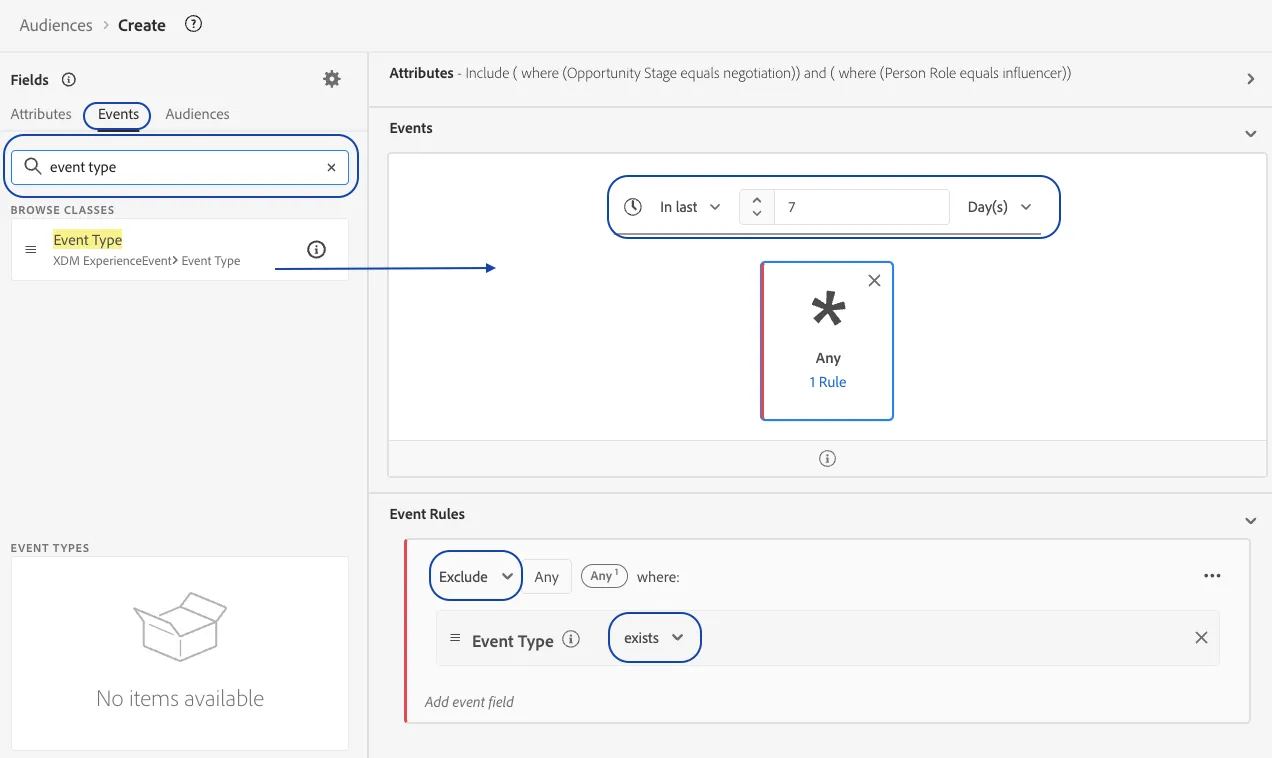Click the info icon beside Fields
Viewport: 1272px width, 758px height.
pyautogui.click(x=69, y=80)
